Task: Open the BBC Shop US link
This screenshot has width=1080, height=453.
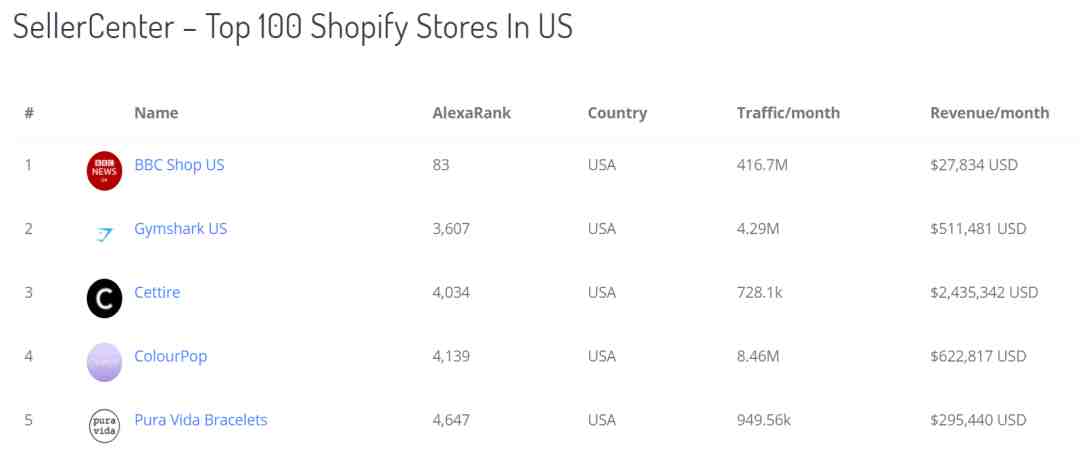Action: coord(179,165)
